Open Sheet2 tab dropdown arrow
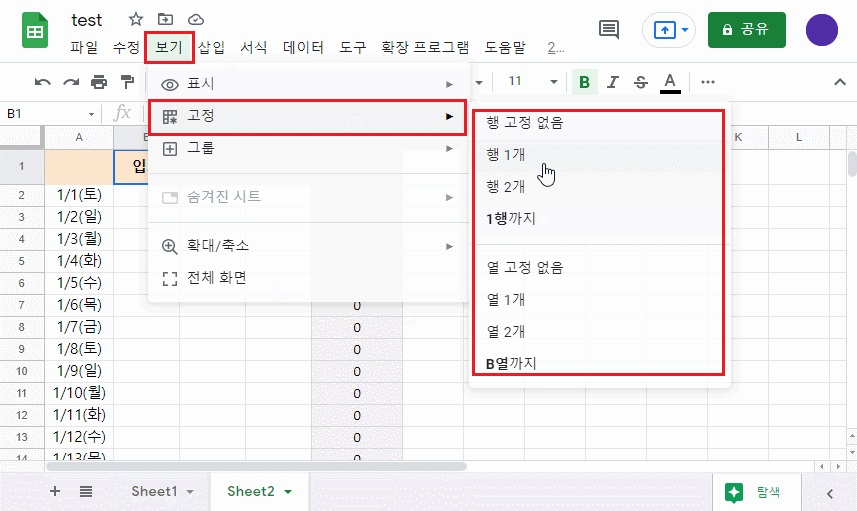 click(288, 492)
